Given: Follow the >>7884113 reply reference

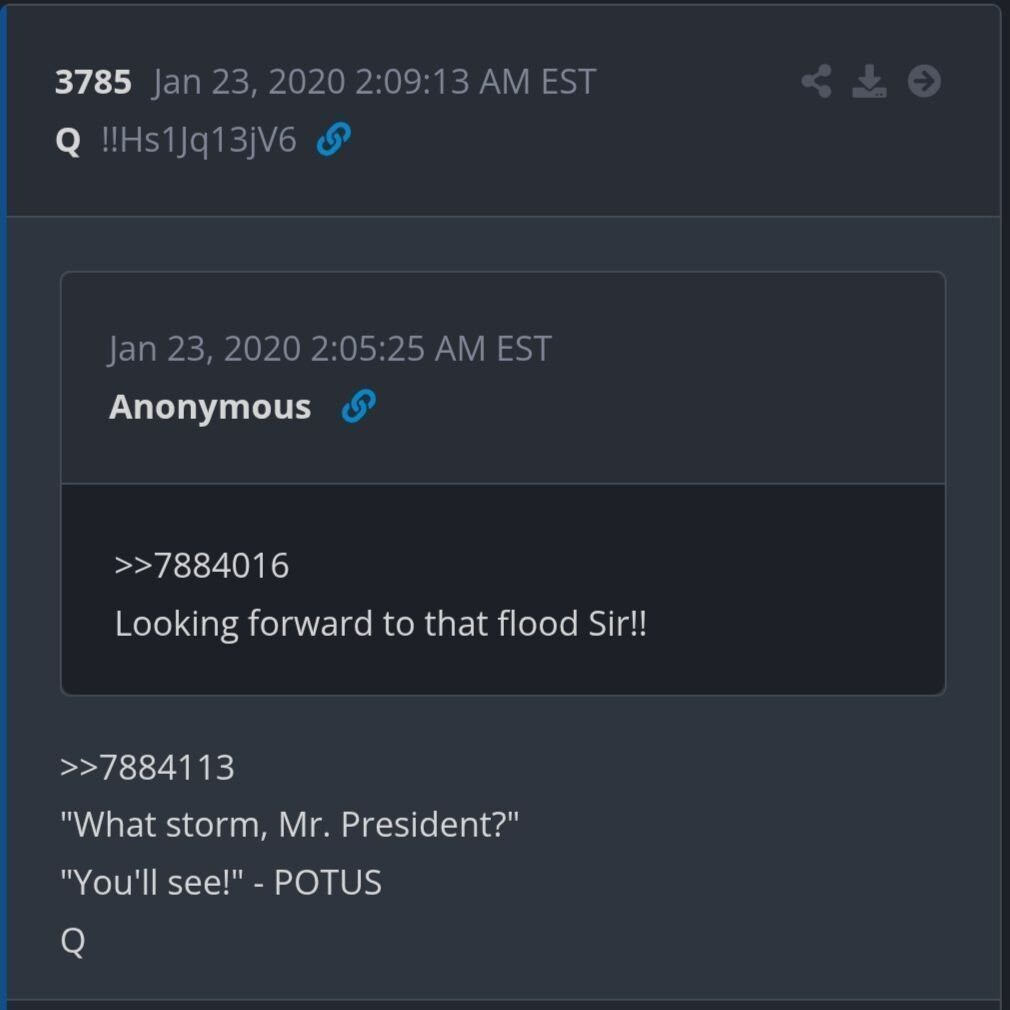Looking at the screenshot, I should tap(147, 768).
